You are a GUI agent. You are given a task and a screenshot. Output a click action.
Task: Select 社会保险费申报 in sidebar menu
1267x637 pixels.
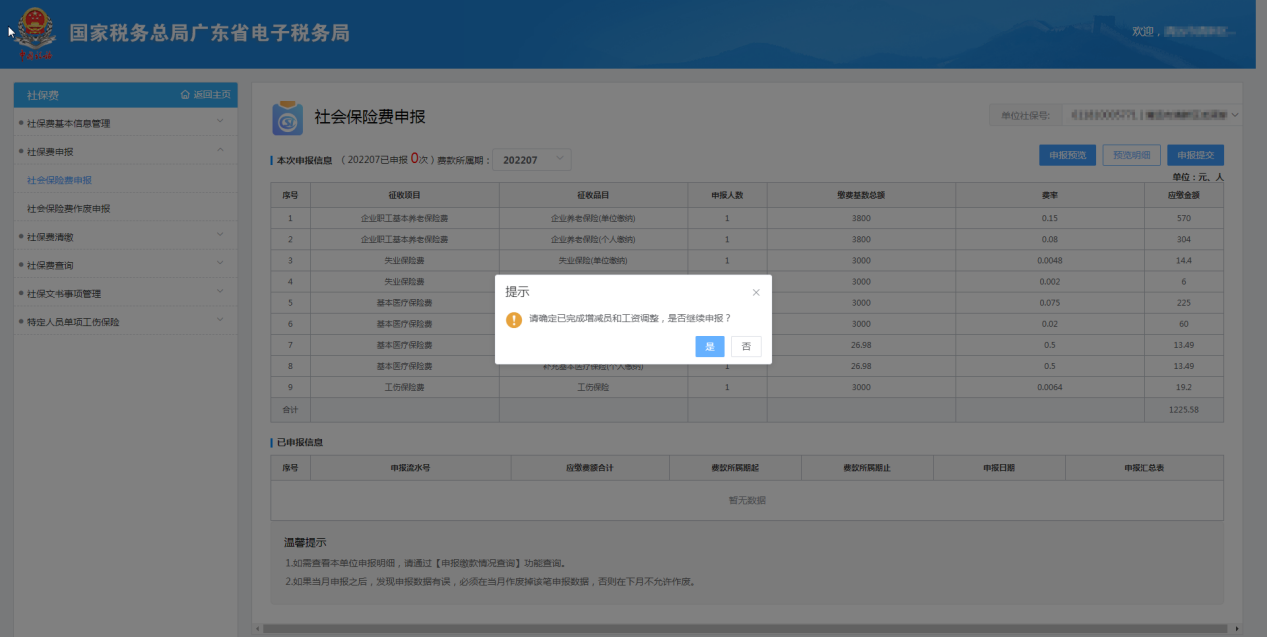[60, 180]
